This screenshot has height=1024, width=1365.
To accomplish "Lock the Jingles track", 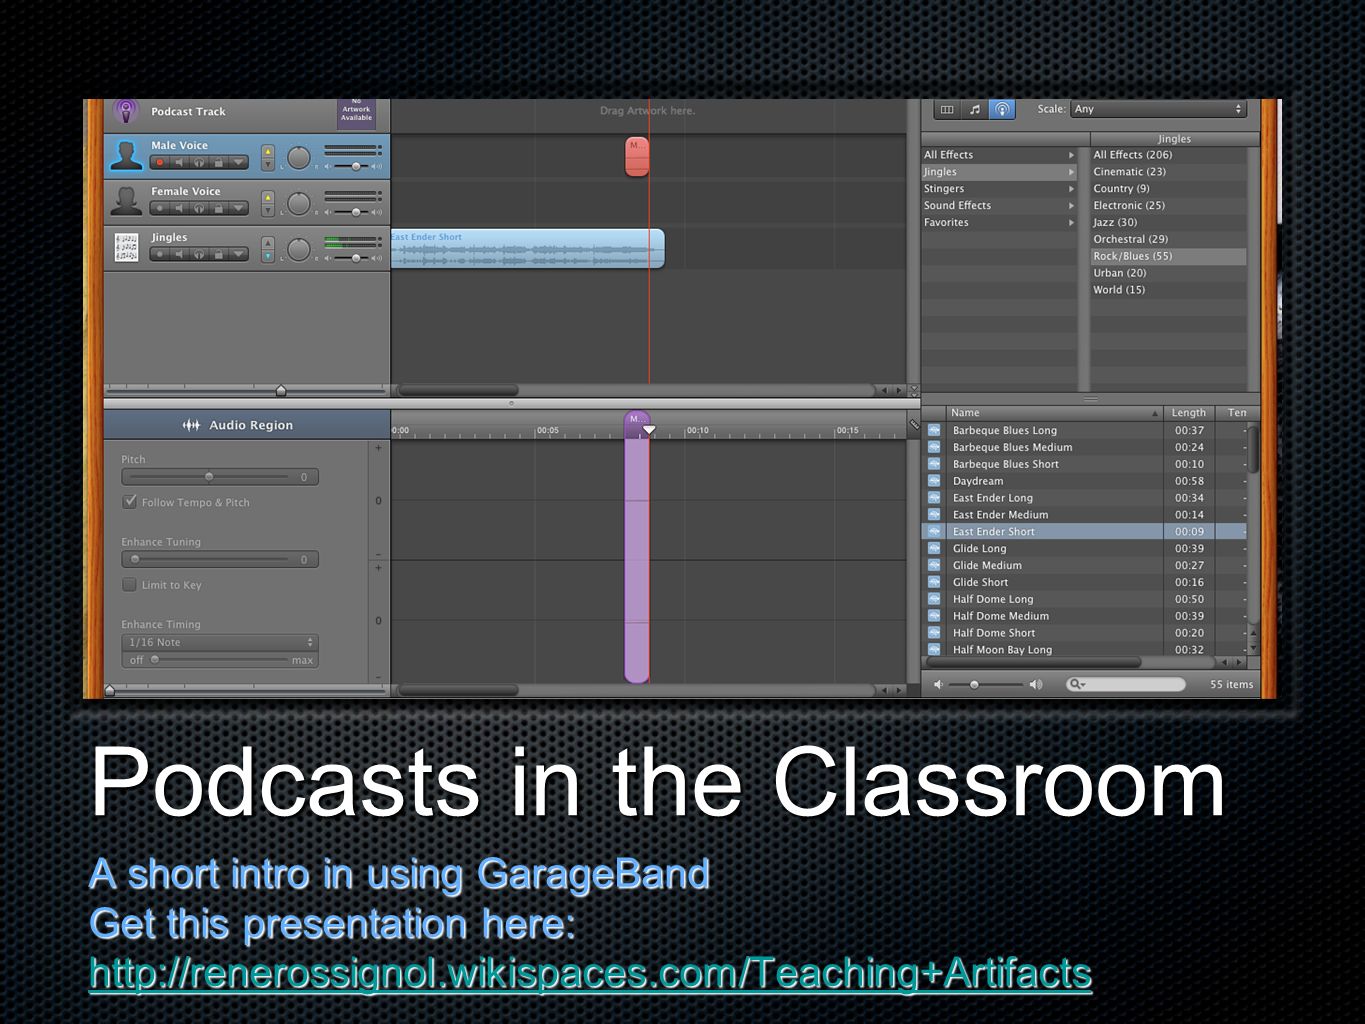I will (x=218, y=255).
